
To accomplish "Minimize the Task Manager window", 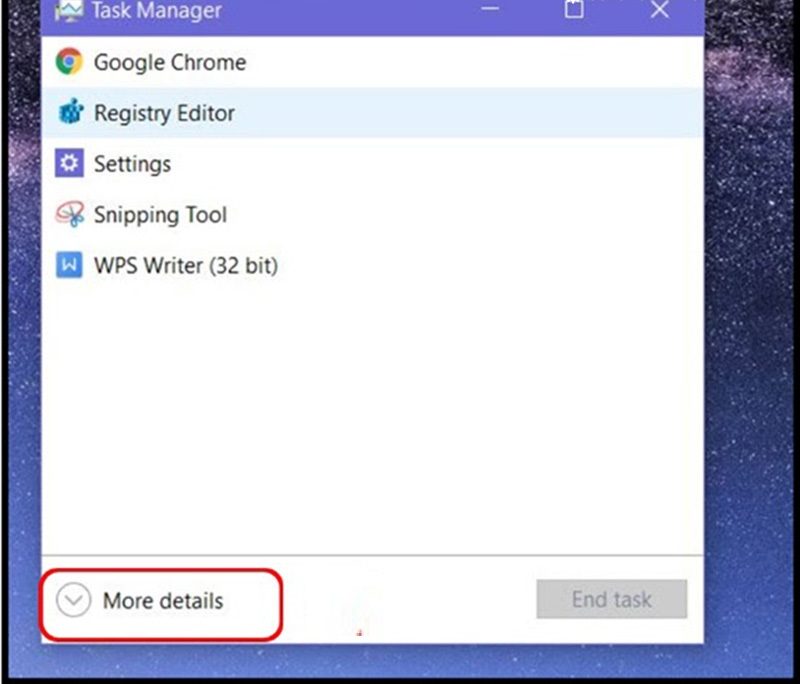I will click(x=490, y=9).
